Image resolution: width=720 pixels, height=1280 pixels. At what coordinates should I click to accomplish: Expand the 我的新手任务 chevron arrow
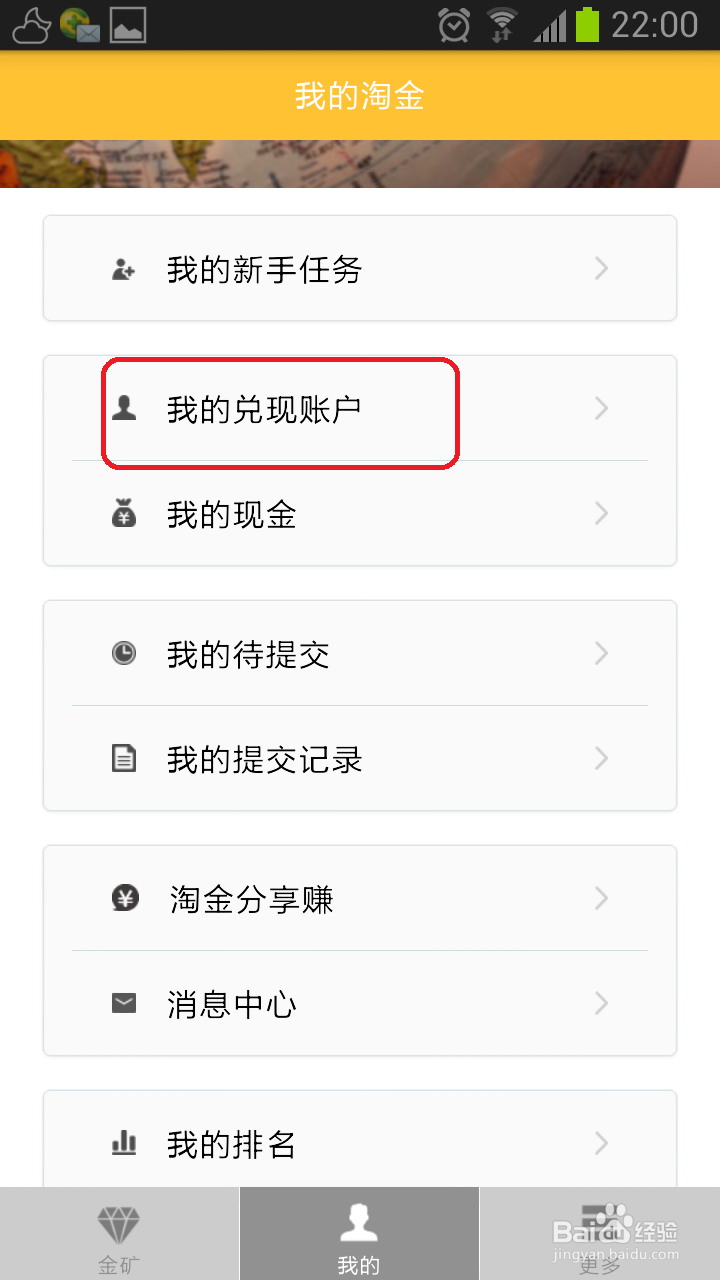pos(601,268)
